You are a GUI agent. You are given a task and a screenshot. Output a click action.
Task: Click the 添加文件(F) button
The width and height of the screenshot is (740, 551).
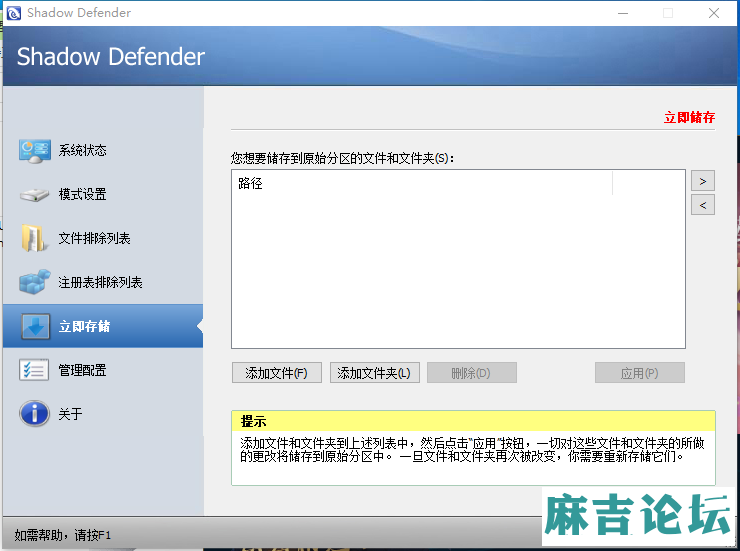277,373
